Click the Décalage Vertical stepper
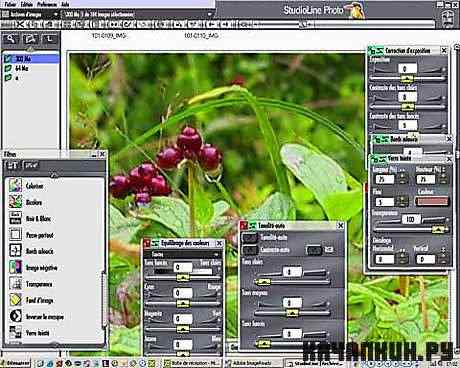The width and height of the screenshot is (460, 368). pyautogui.click(x=443, y=259)
